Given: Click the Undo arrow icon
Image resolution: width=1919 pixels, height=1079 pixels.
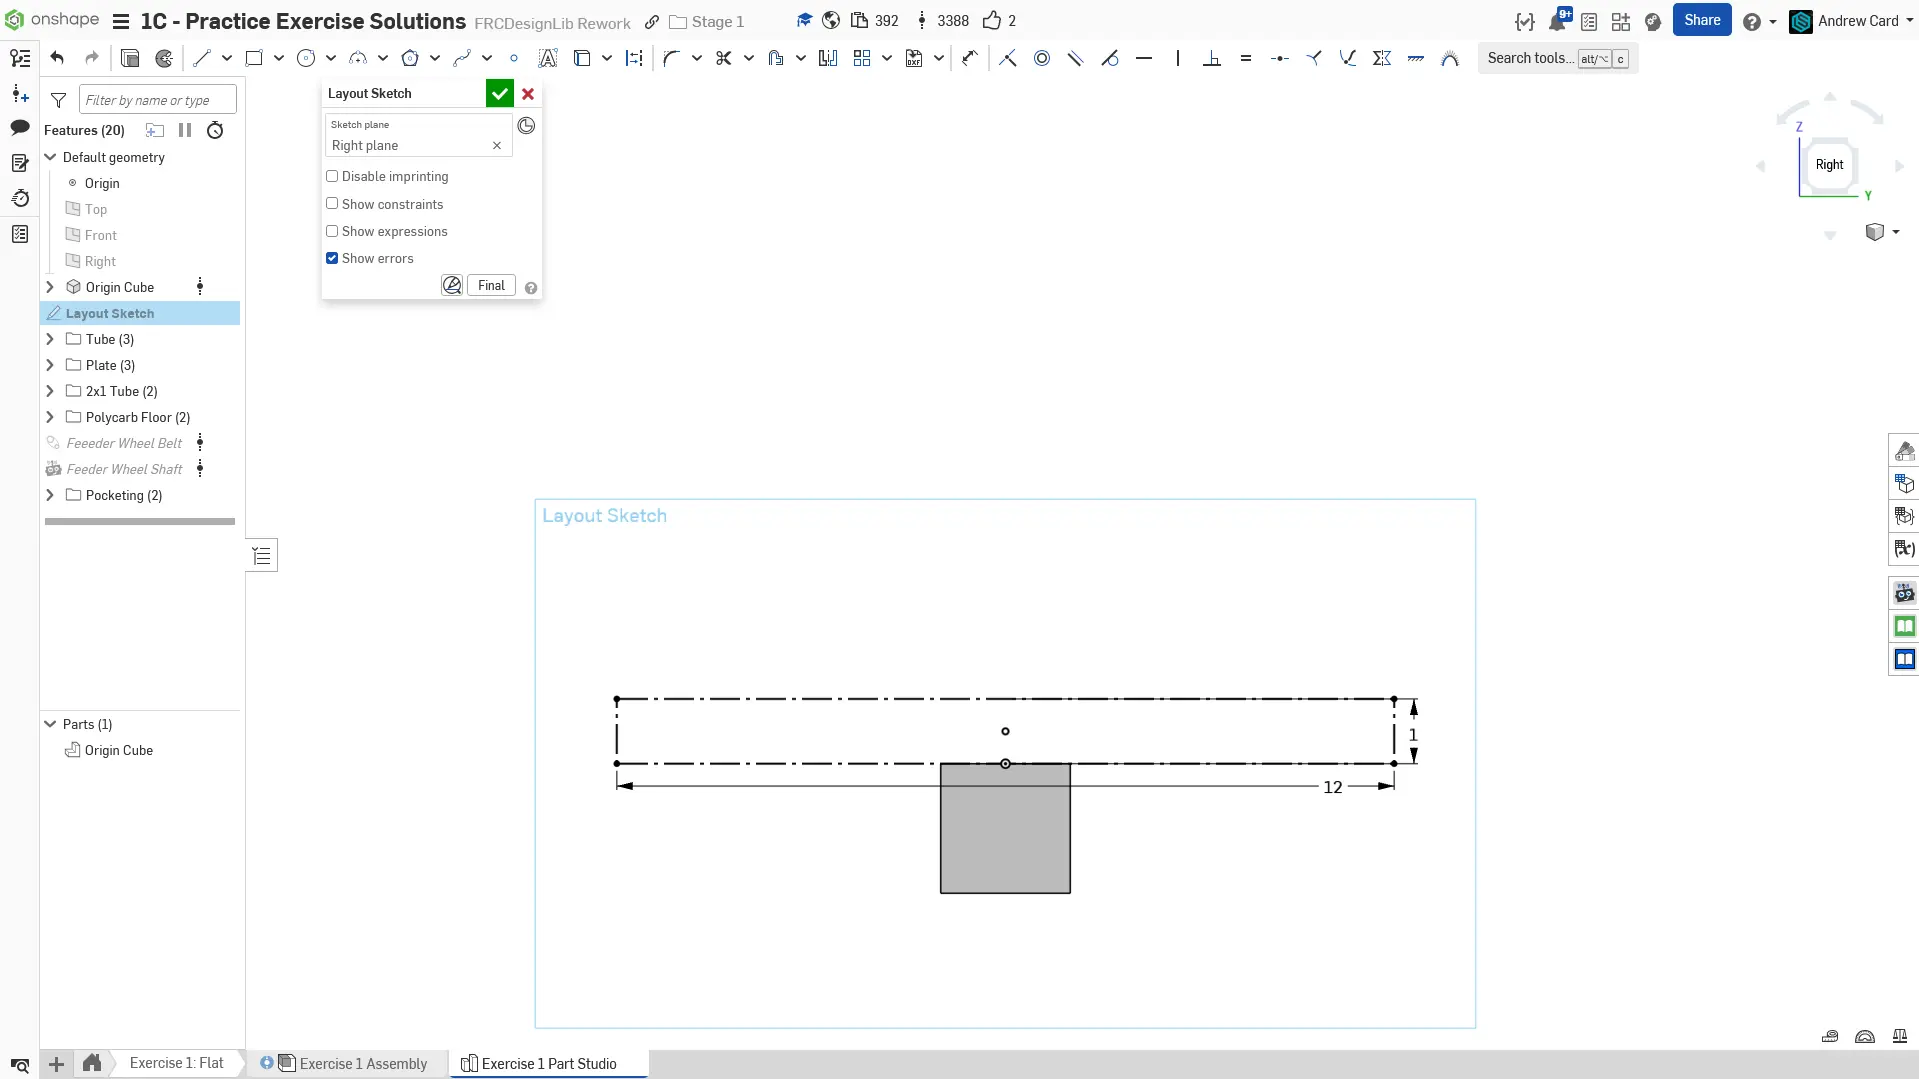Looking at the screenshot, I should (x=57, y=58).
